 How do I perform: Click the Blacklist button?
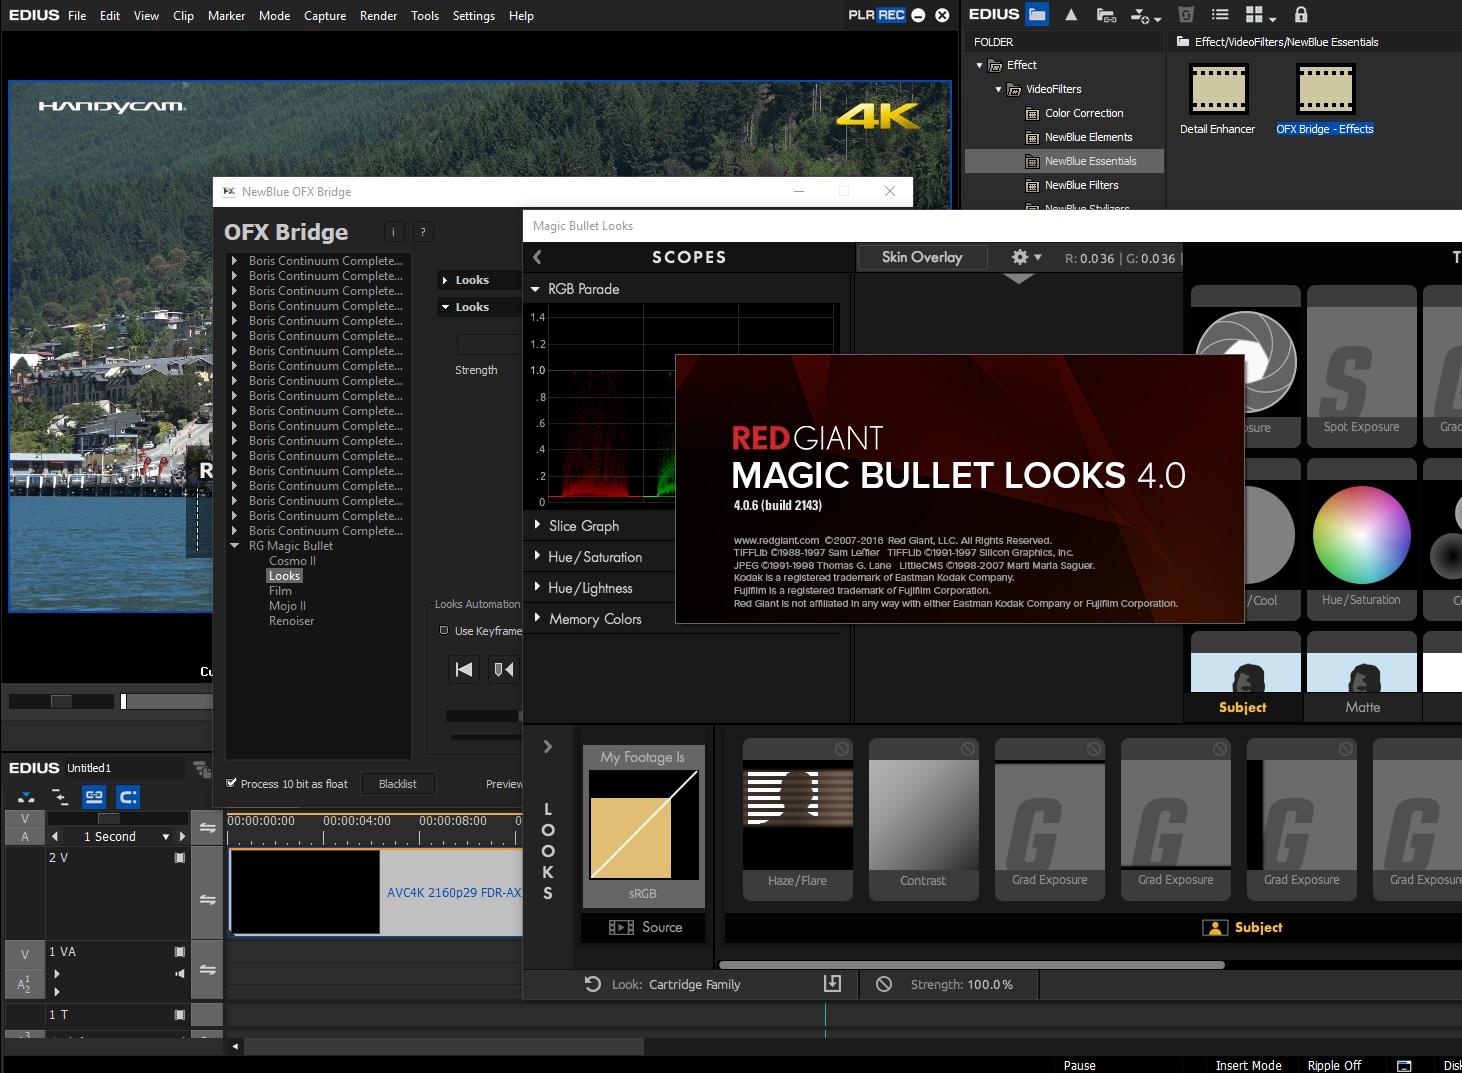398,784
